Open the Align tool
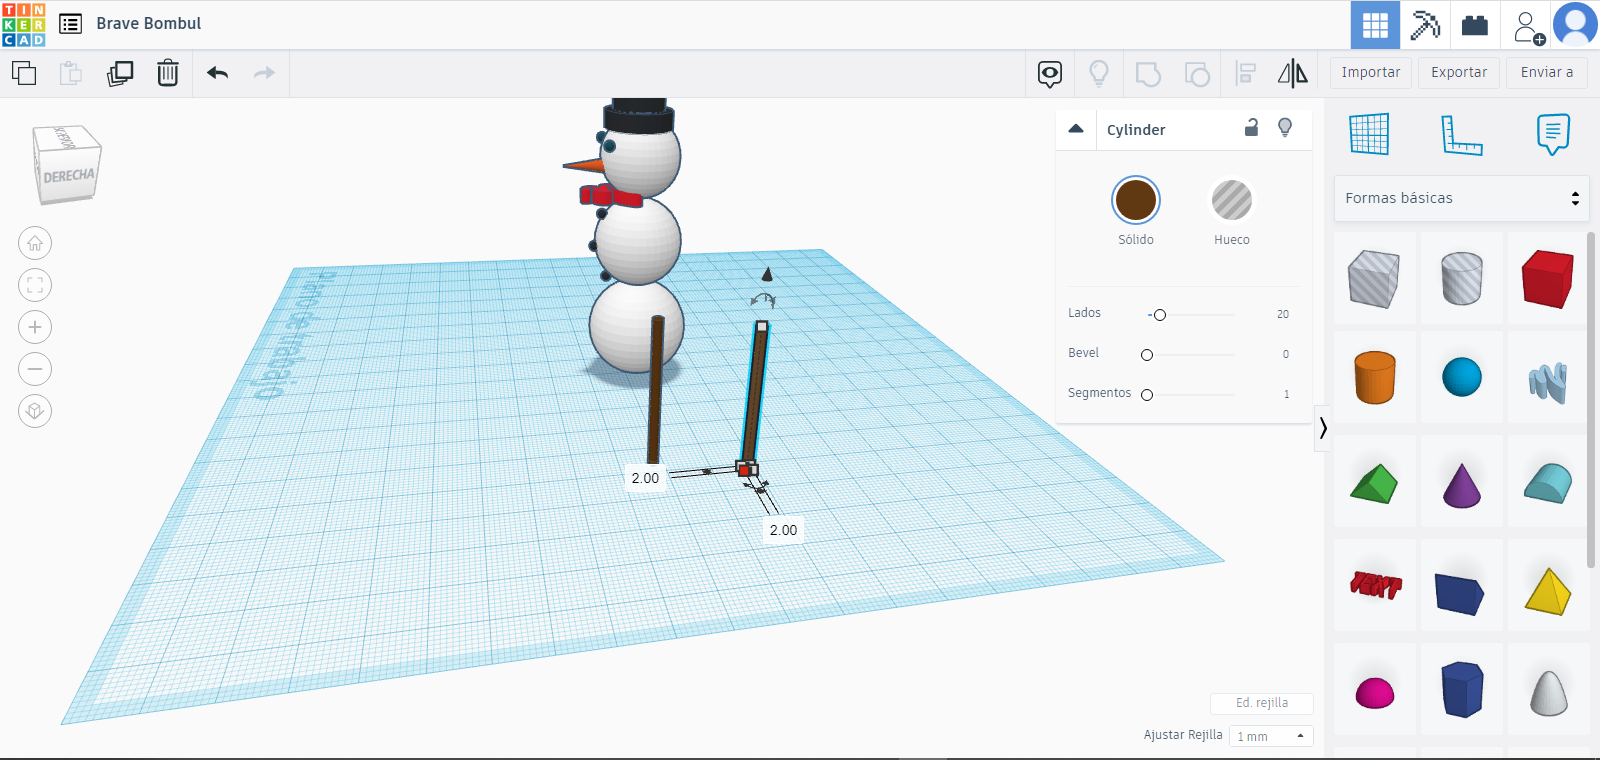The image size is (1600, 760). (1246, 73)
